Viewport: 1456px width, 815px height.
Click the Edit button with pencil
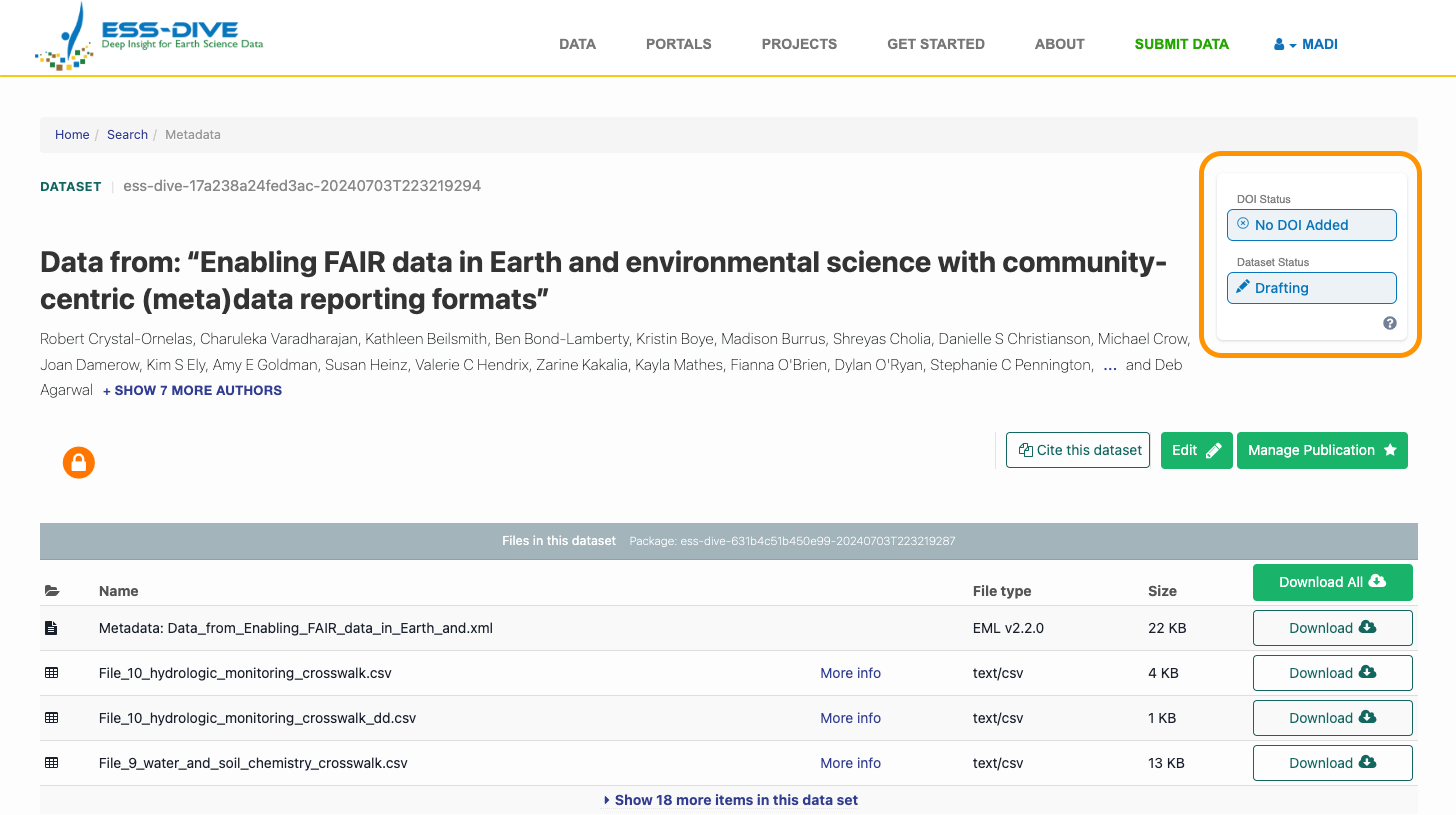[x=1196, y=450]
